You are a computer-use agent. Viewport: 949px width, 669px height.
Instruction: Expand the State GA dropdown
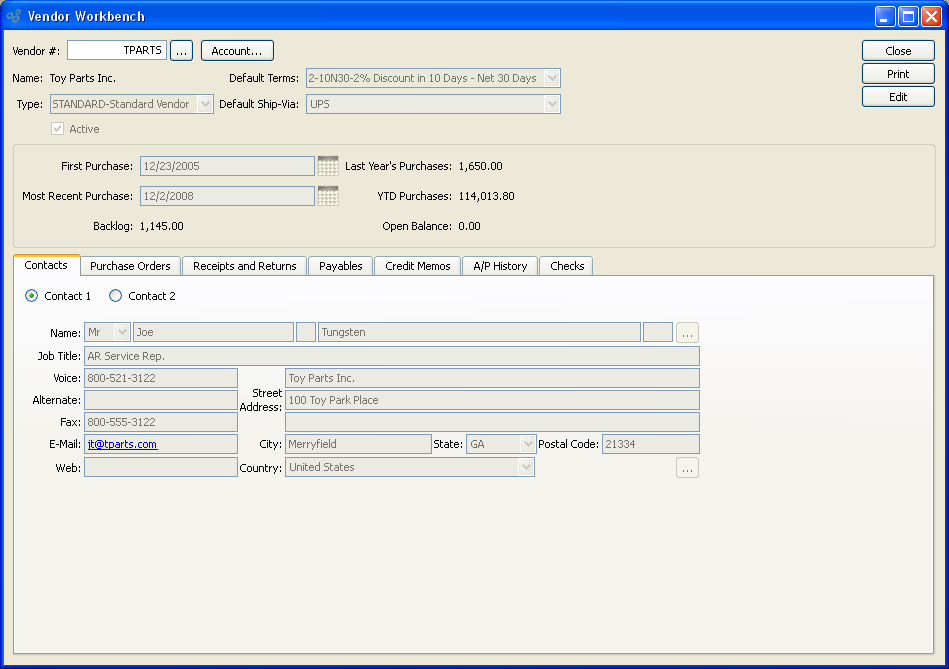tap(528, 444)
